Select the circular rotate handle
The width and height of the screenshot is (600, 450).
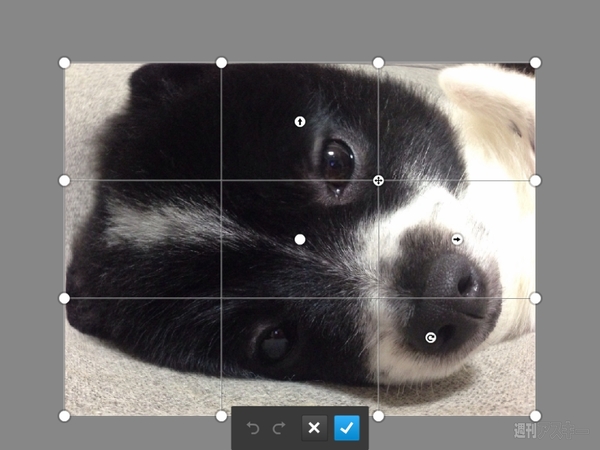point(431,338)
